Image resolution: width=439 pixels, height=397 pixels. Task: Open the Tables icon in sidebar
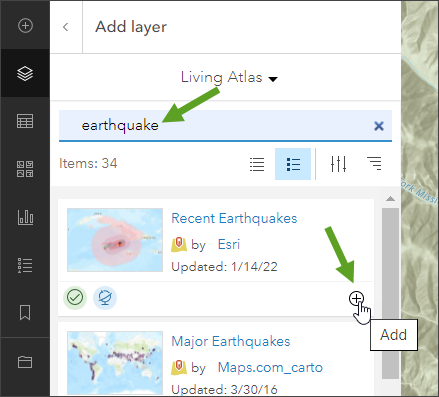click(x=25, y=121)
